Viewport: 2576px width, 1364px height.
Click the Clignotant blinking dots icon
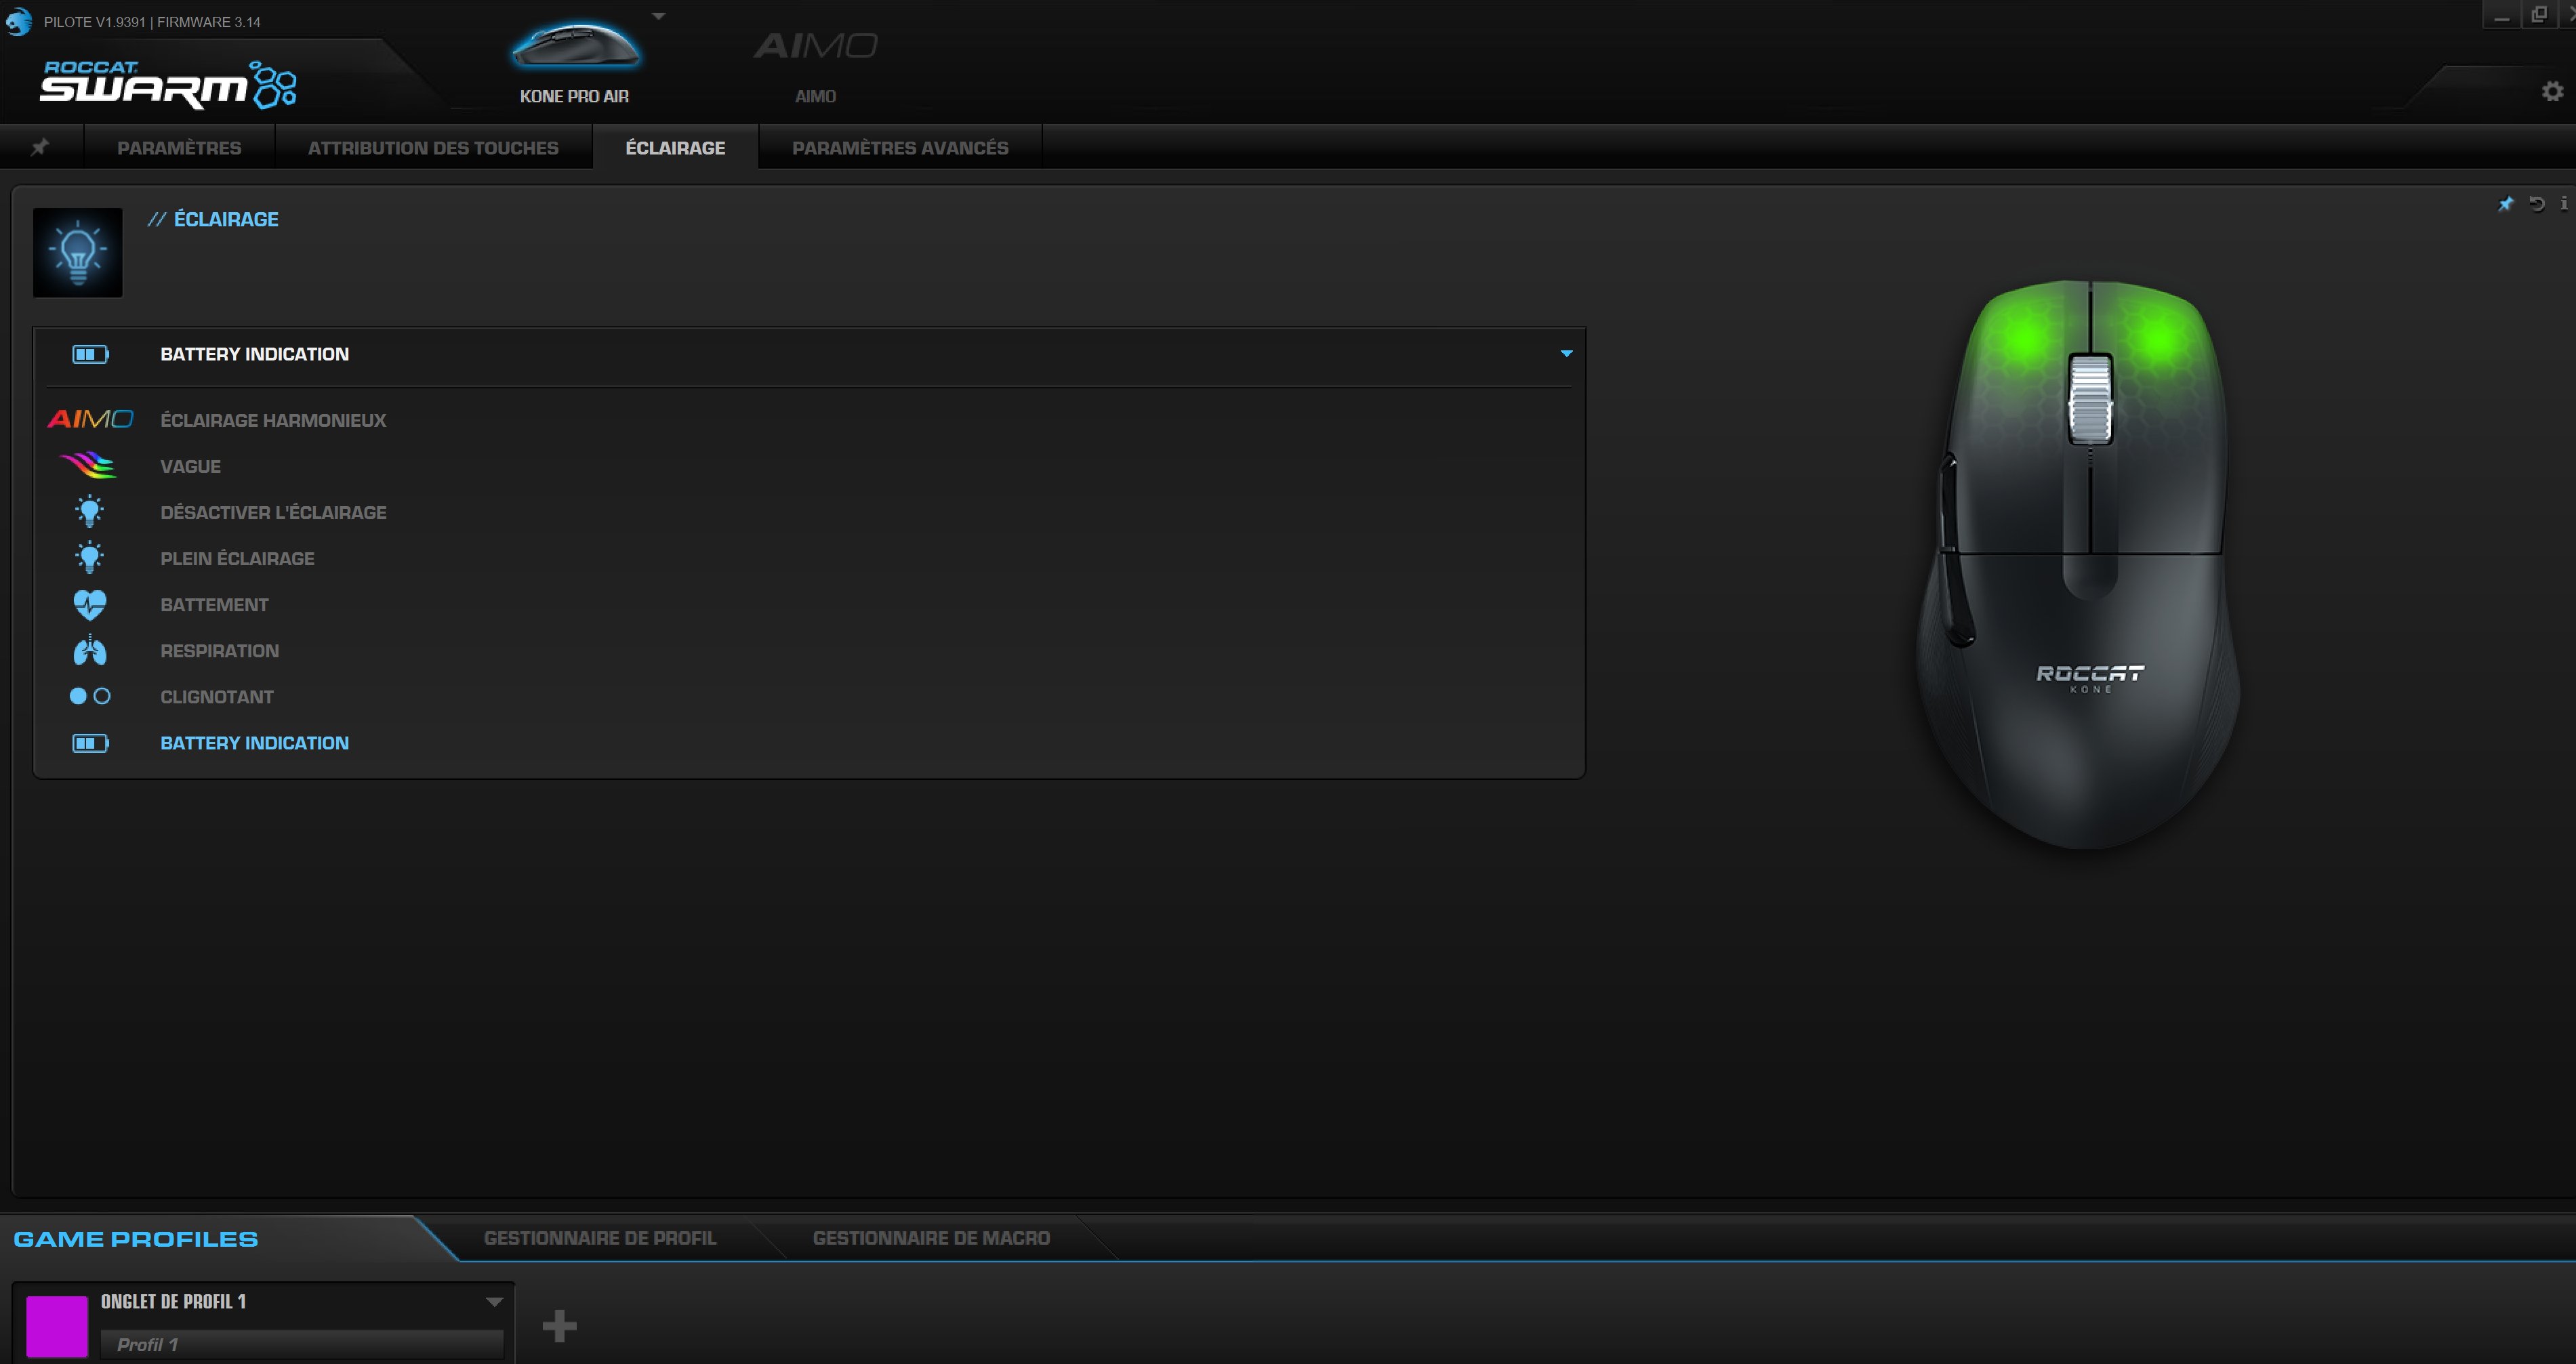point(90,696)
